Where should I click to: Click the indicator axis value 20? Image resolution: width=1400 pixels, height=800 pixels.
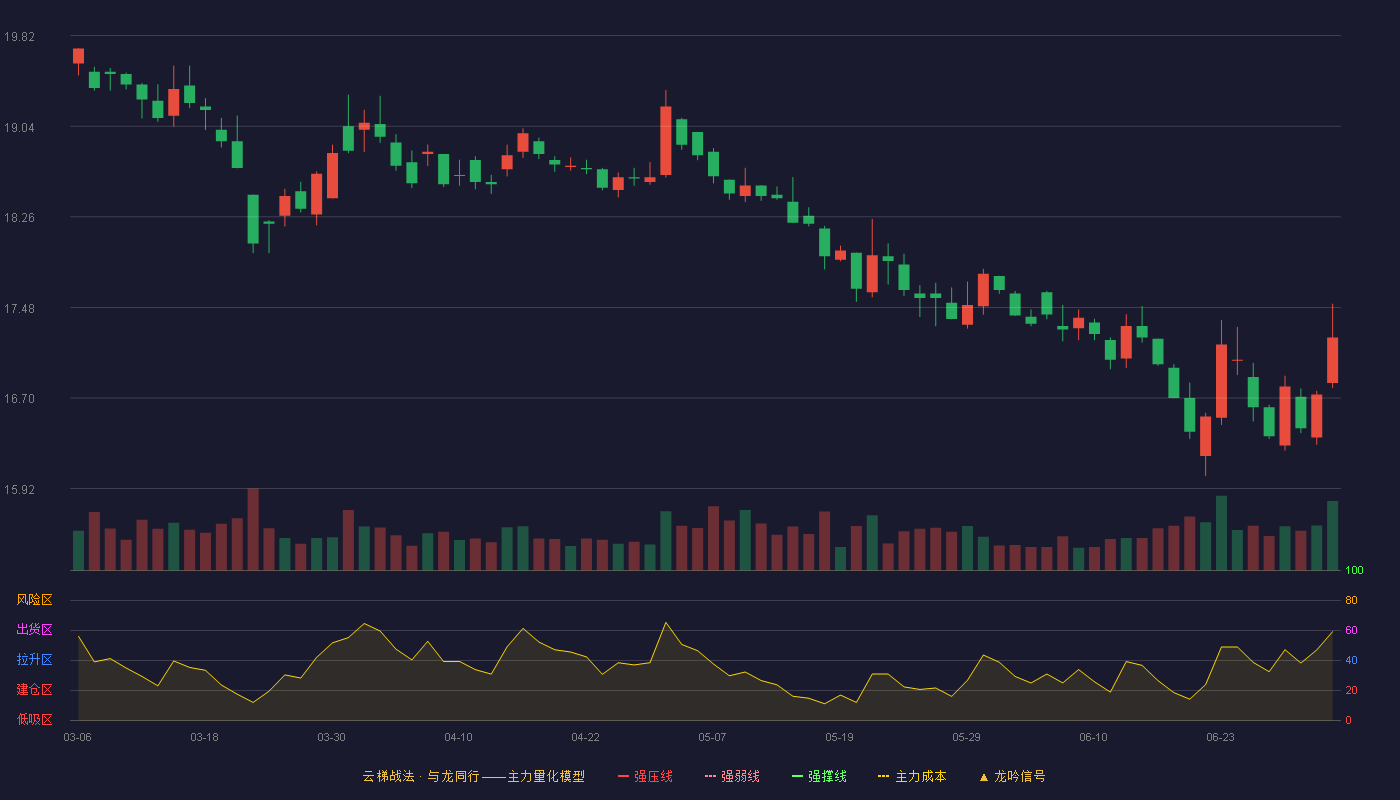tap(1351, 690)
